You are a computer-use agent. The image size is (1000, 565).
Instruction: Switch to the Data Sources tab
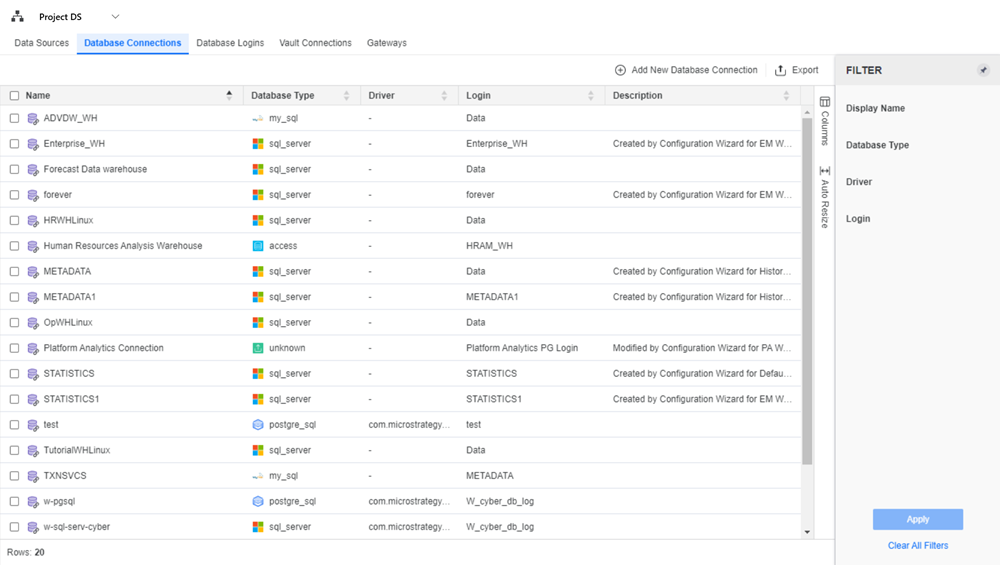point(41,43)
